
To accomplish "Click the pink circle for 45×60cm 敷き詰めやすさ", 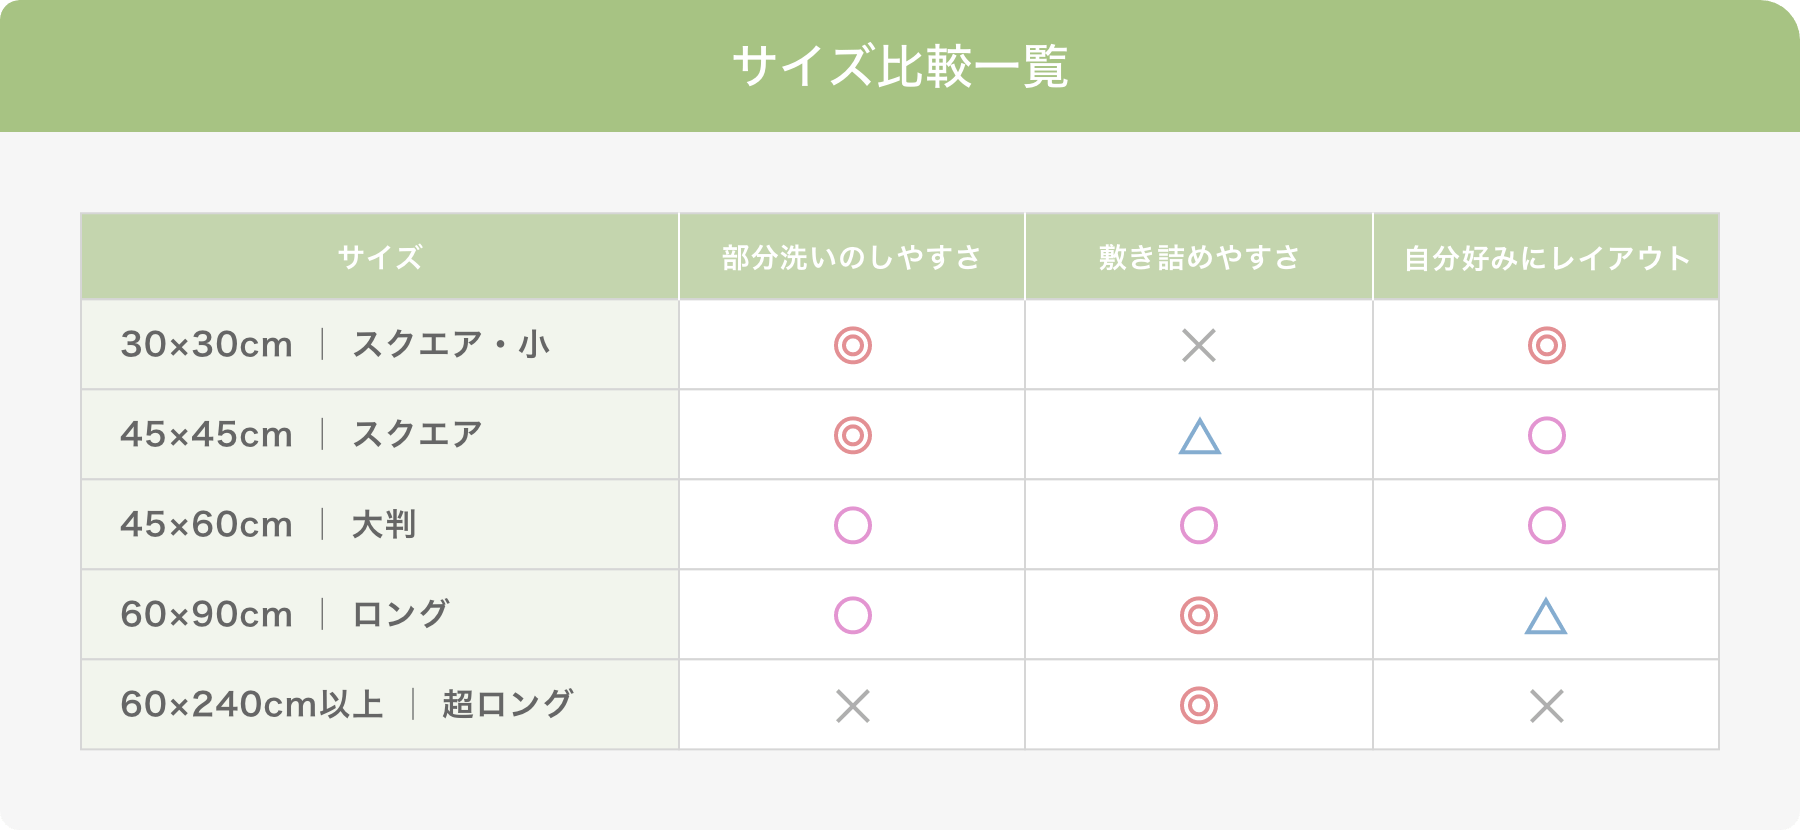I will [x=1199, y=525].
